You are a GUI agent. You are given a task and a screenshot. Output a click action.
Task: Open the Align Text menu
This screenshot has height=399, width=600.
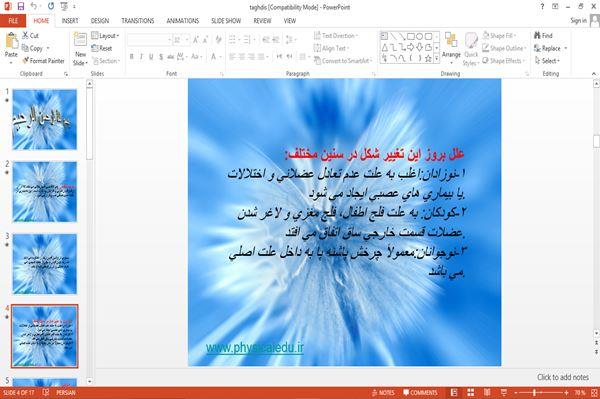coord(331,48)
